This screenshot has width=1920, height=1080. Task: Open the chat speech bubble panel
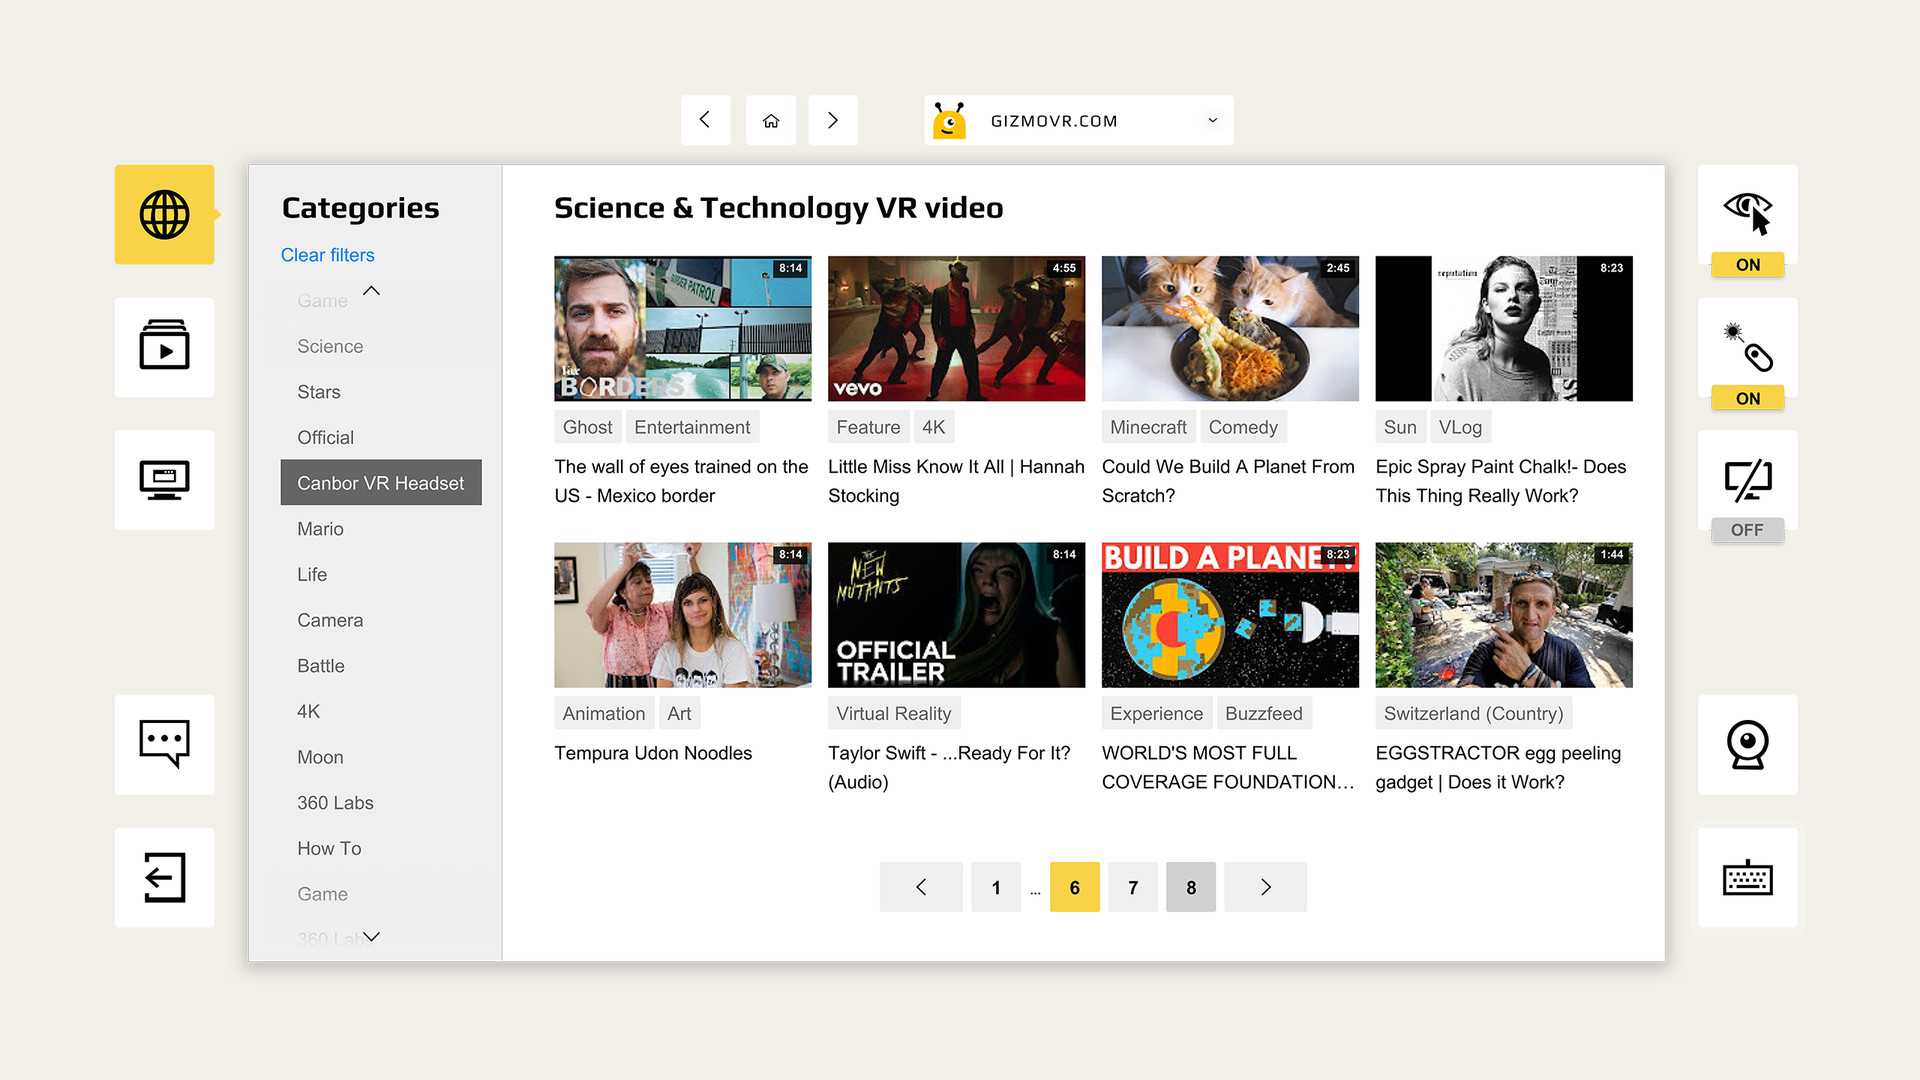164,744
